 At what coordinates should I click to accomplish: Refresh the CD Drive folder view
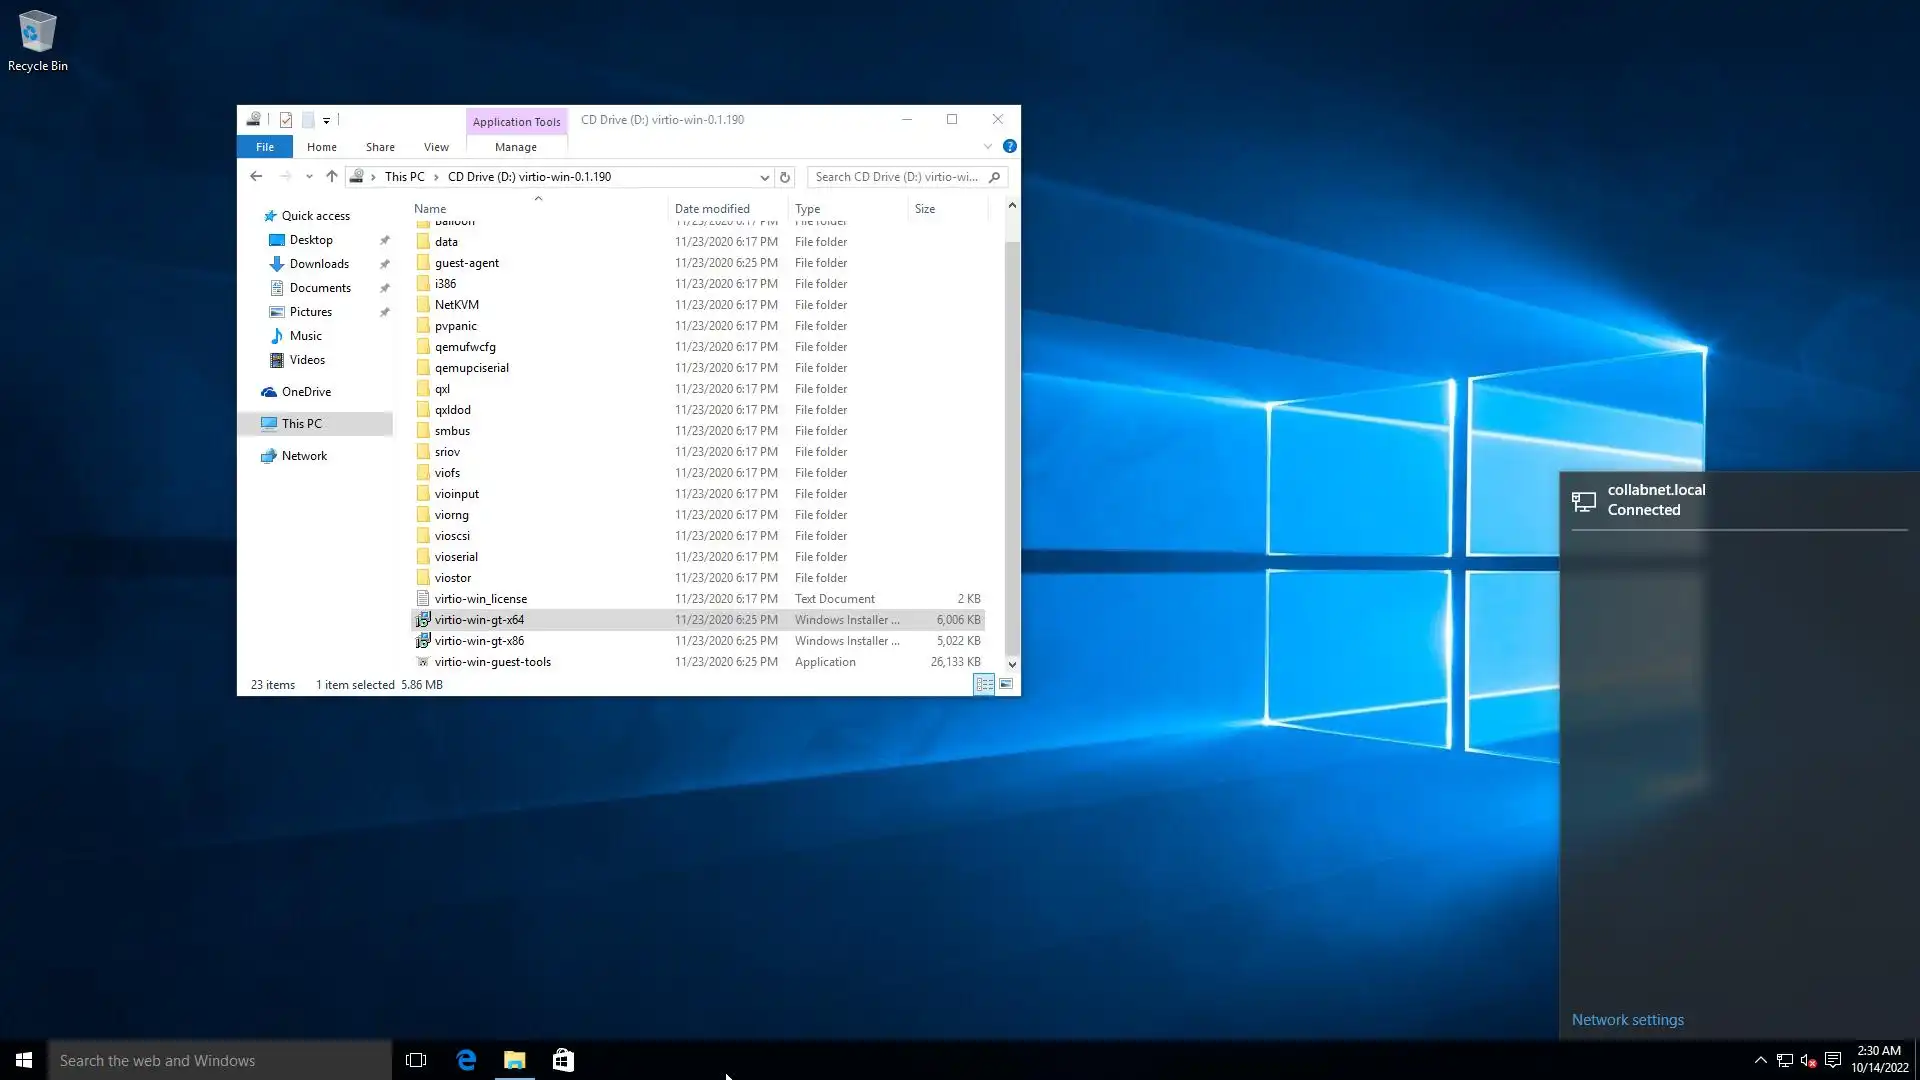pos(785,177)
